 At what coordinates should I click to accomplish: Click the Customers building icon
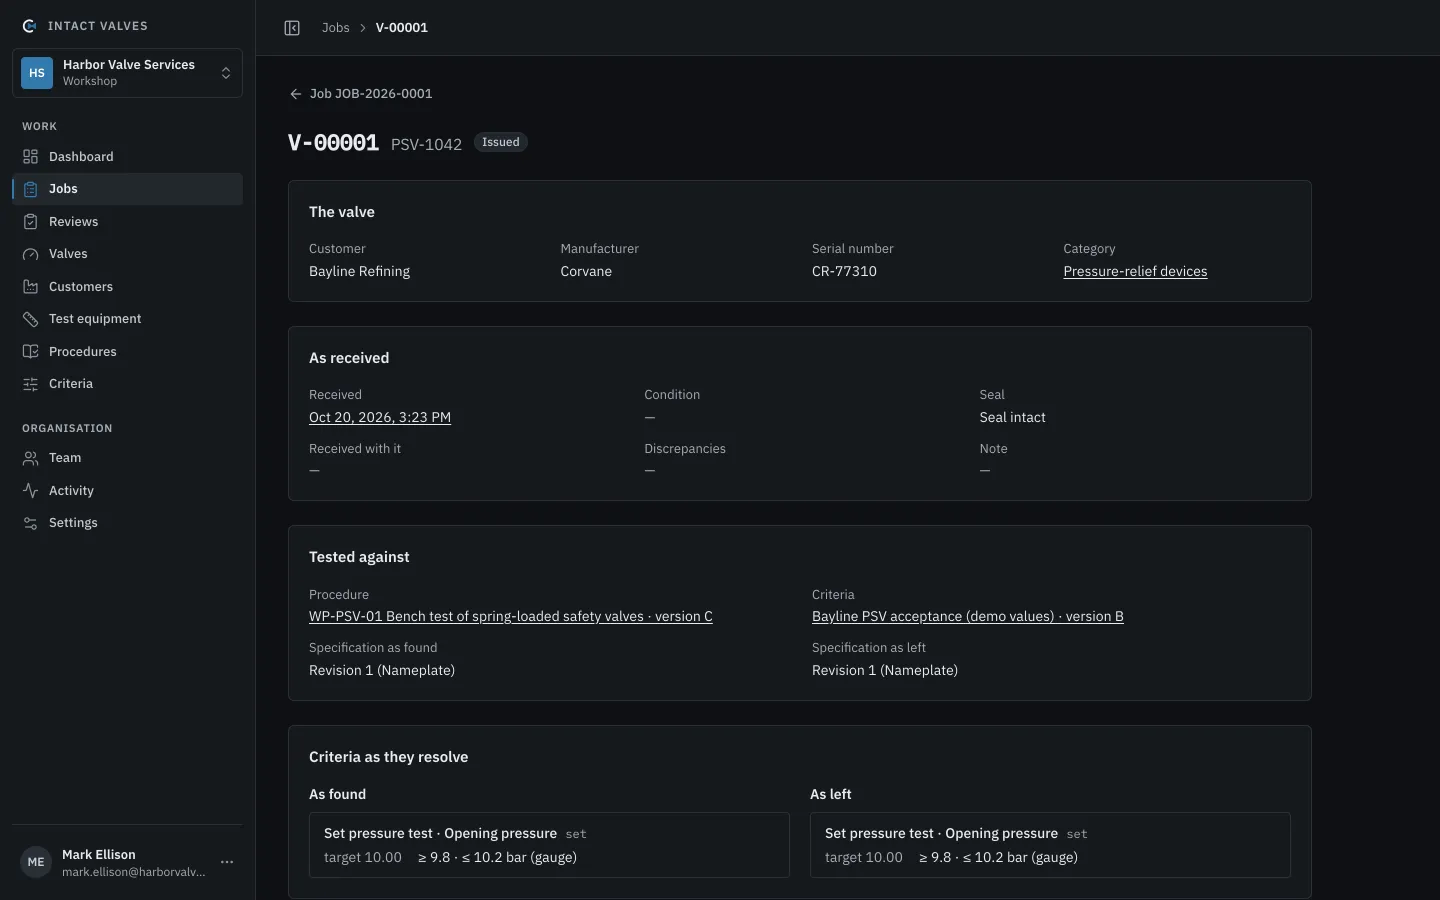coord(31,287)
